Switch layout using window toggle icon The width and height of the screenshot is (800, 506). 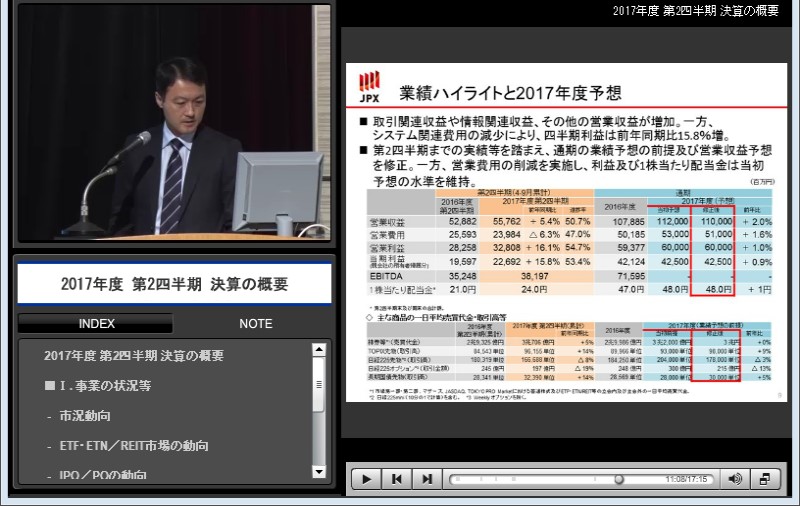(764, 479)
